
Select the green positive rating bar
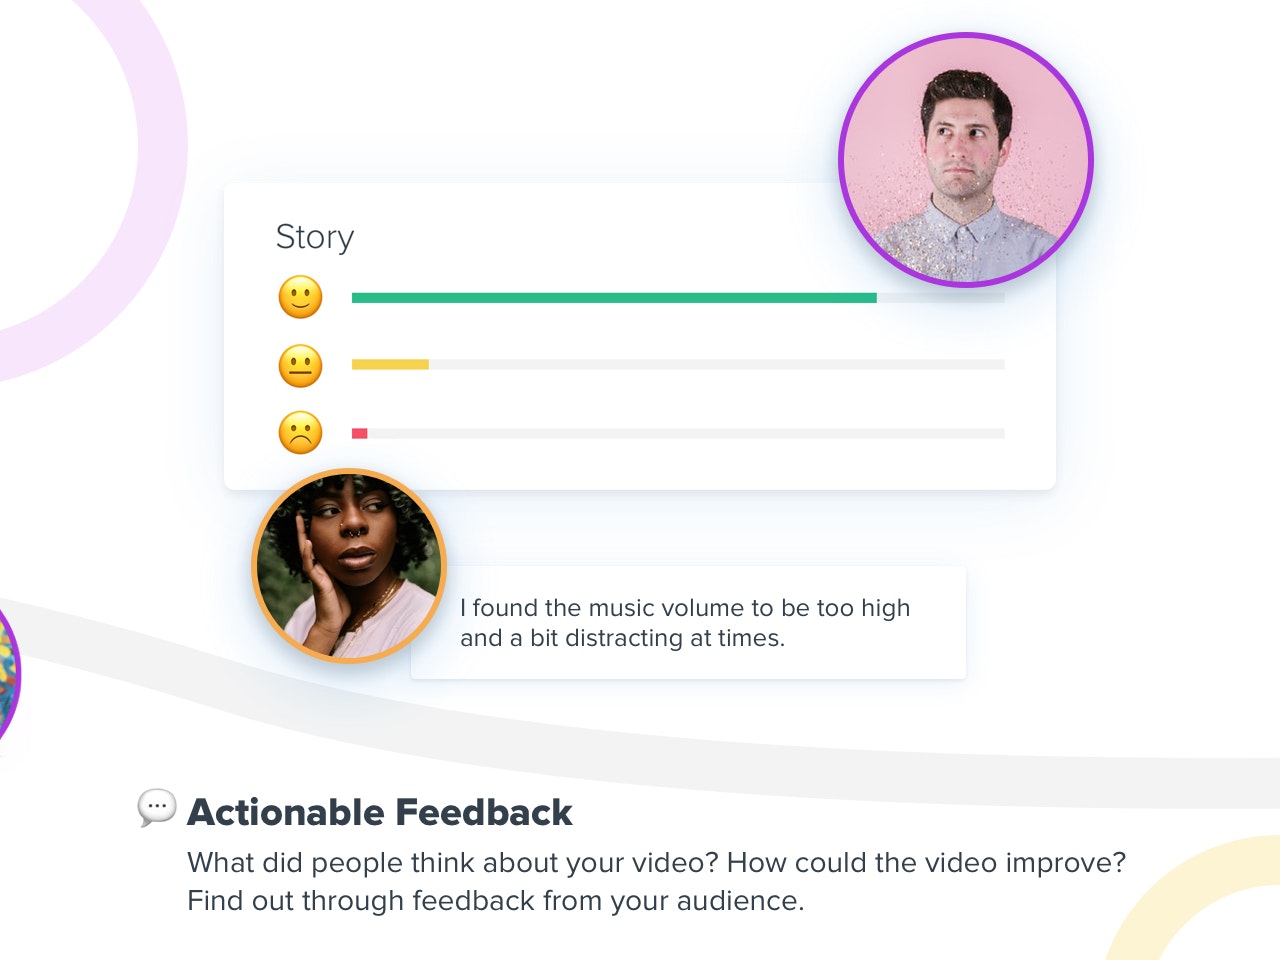coord(614,298)
